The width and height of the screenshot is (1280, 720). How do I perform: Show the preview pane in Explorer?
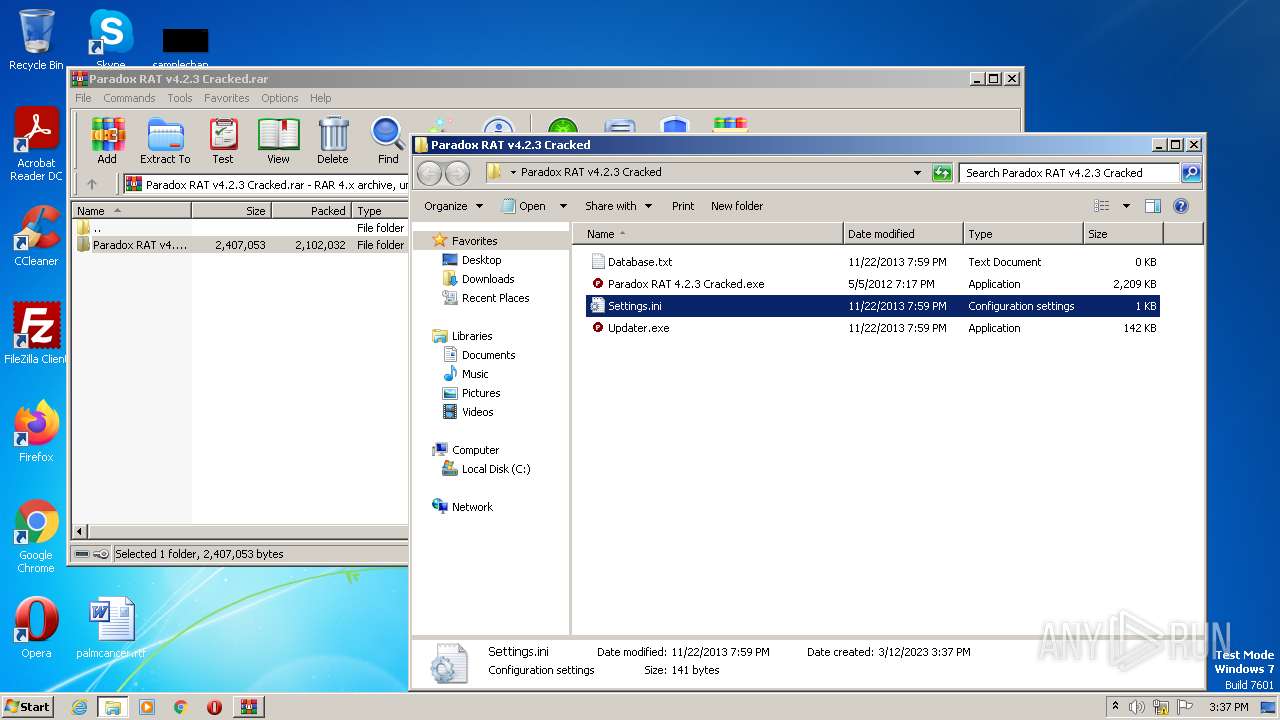pos(1152,206)
